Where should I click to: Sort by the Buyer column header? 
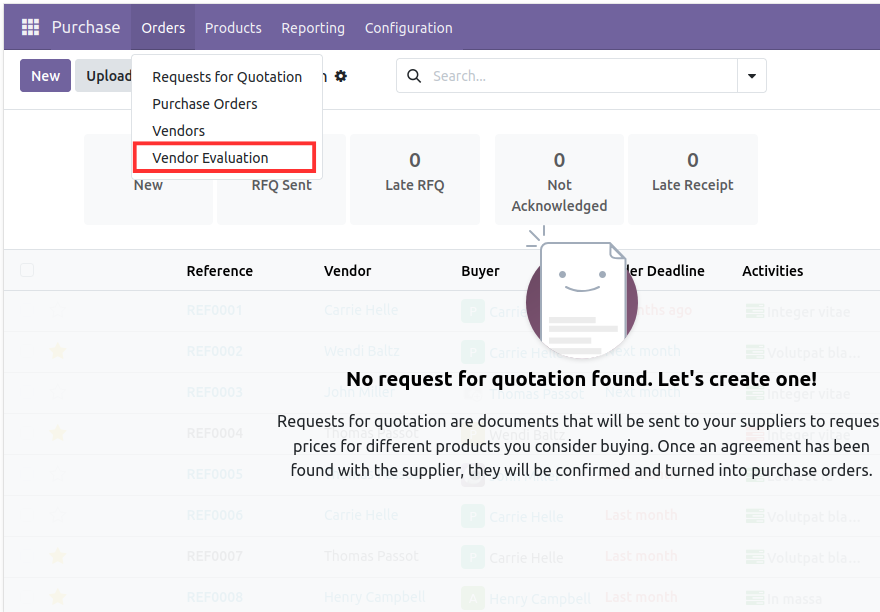coord(480,271)
